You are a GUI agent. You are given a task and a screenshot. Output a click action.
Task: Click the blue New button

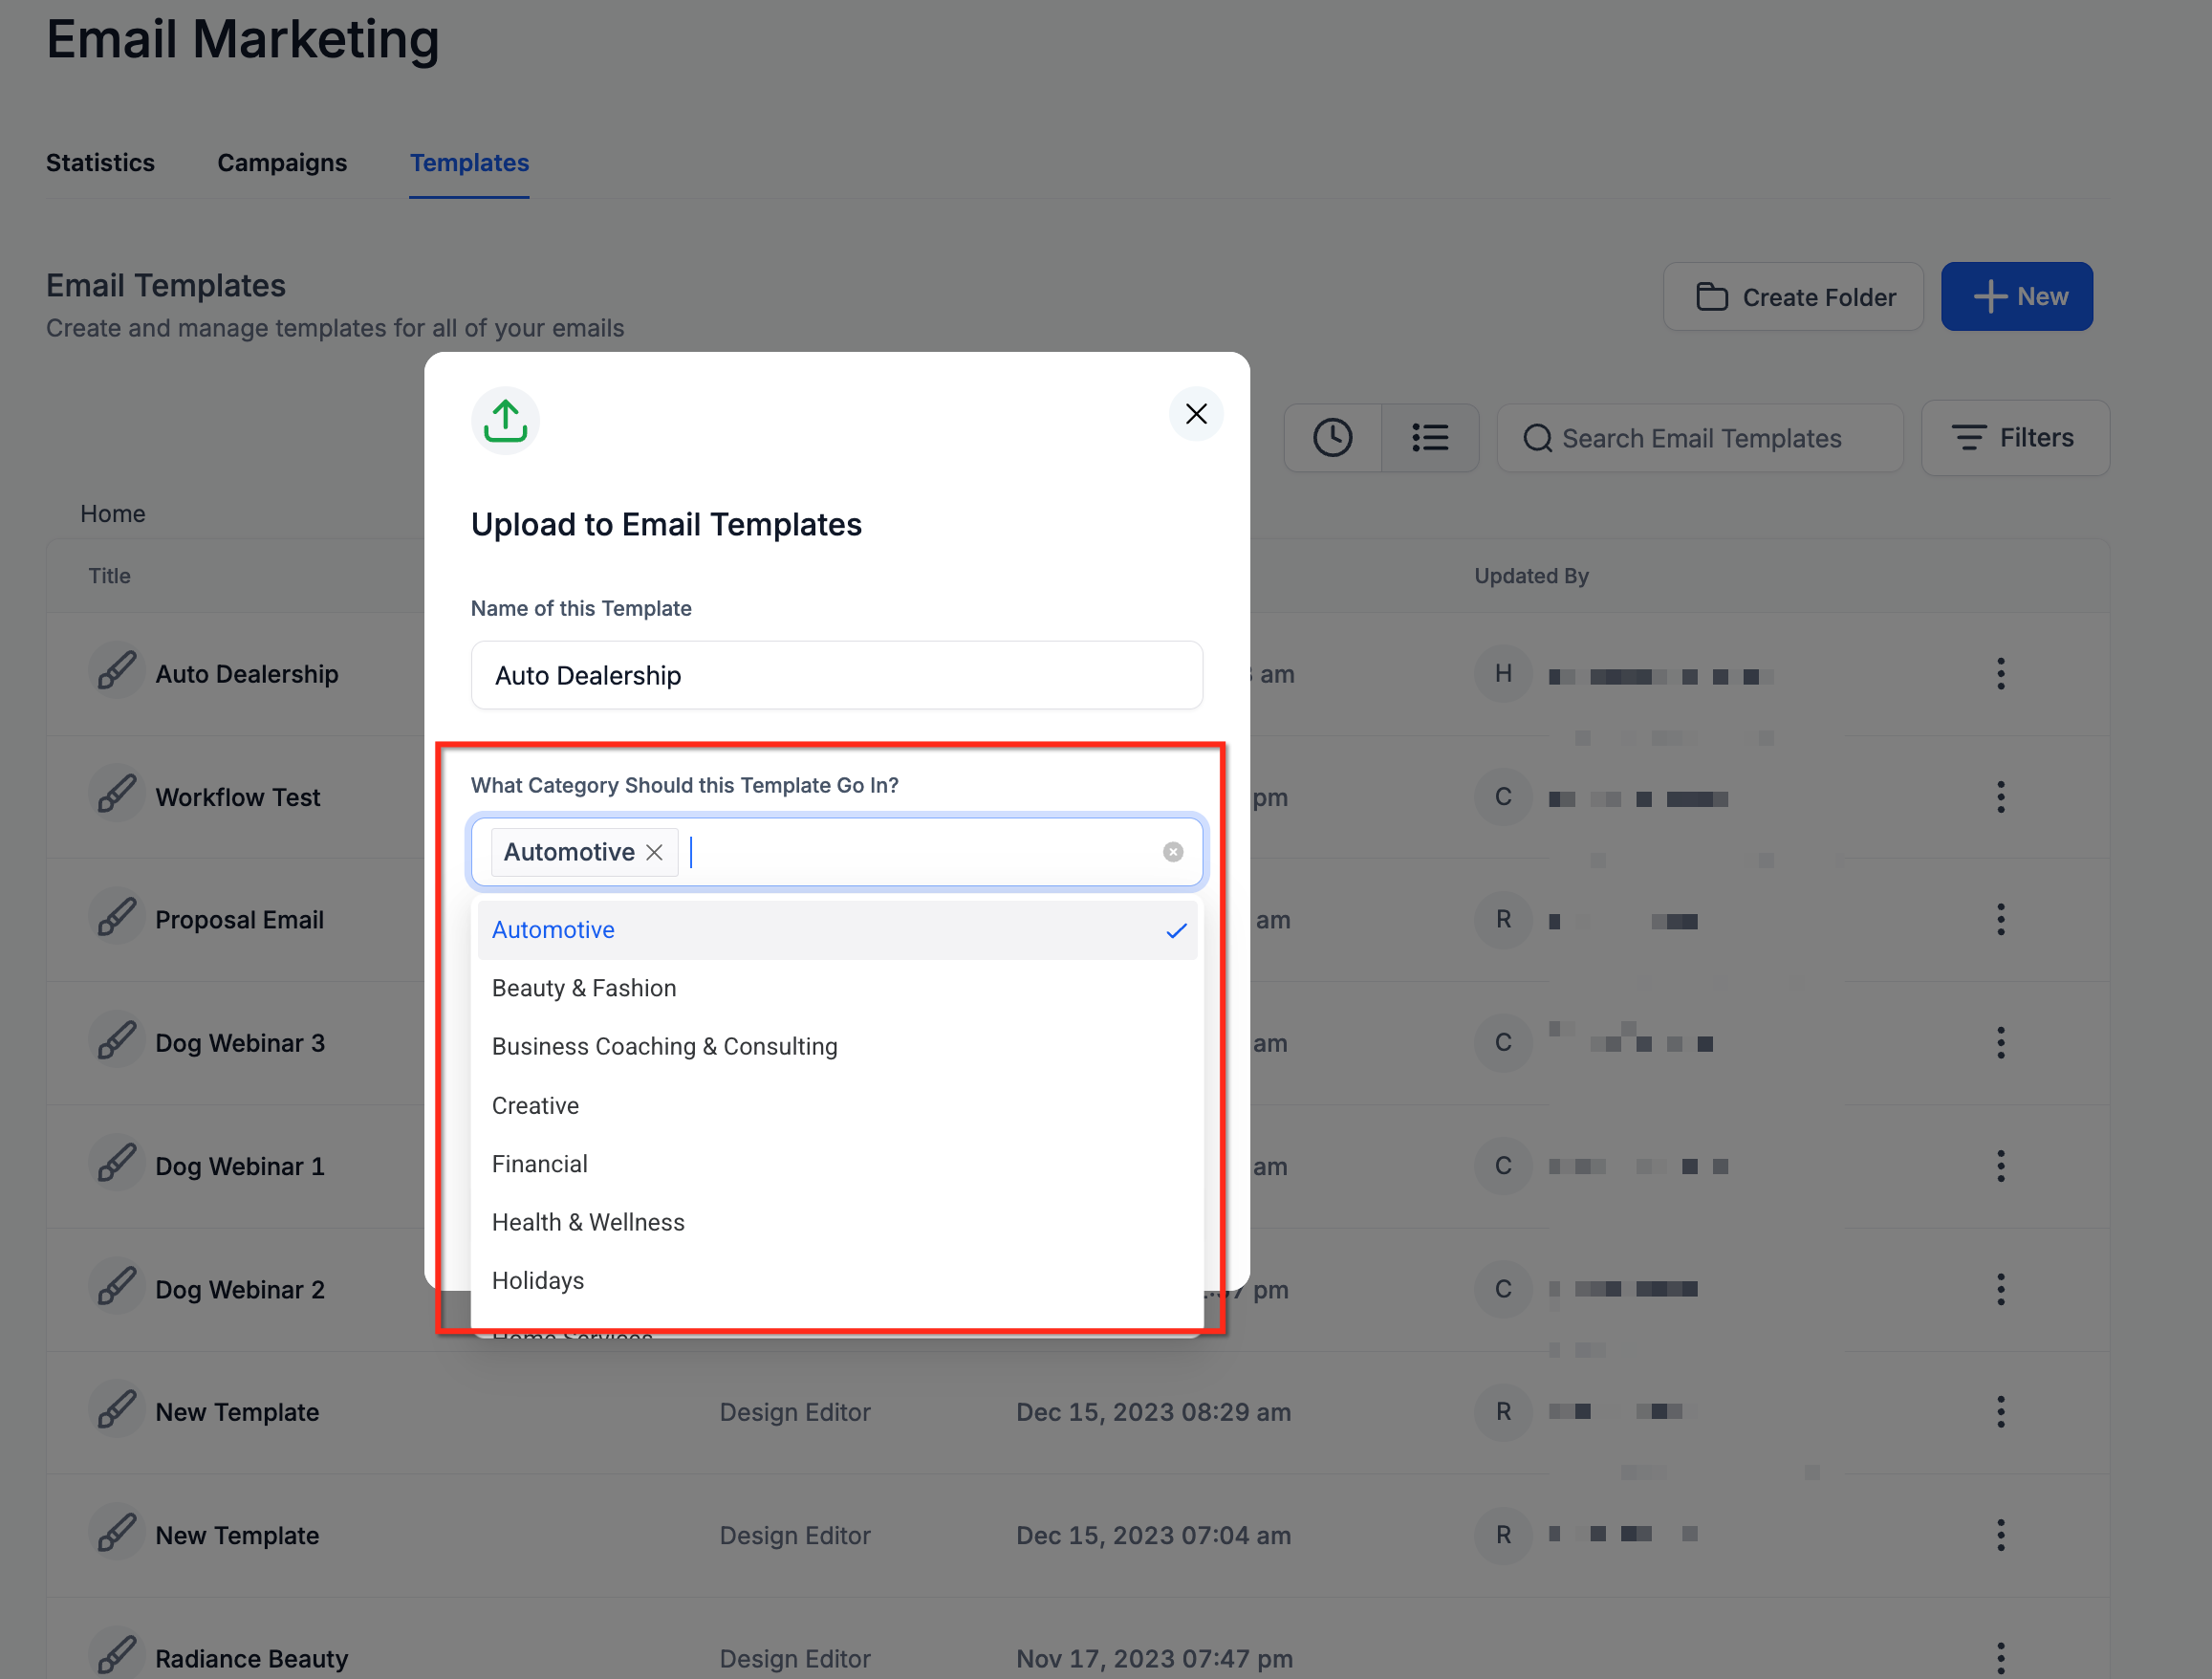[2016, 297]
